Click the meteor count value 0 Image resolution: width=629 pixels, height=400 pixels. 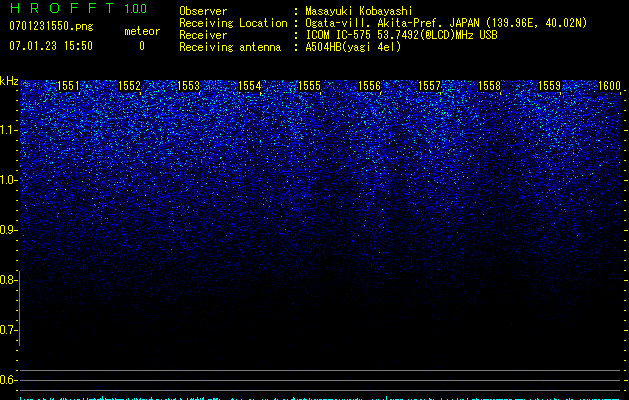(x=142, y=46)
